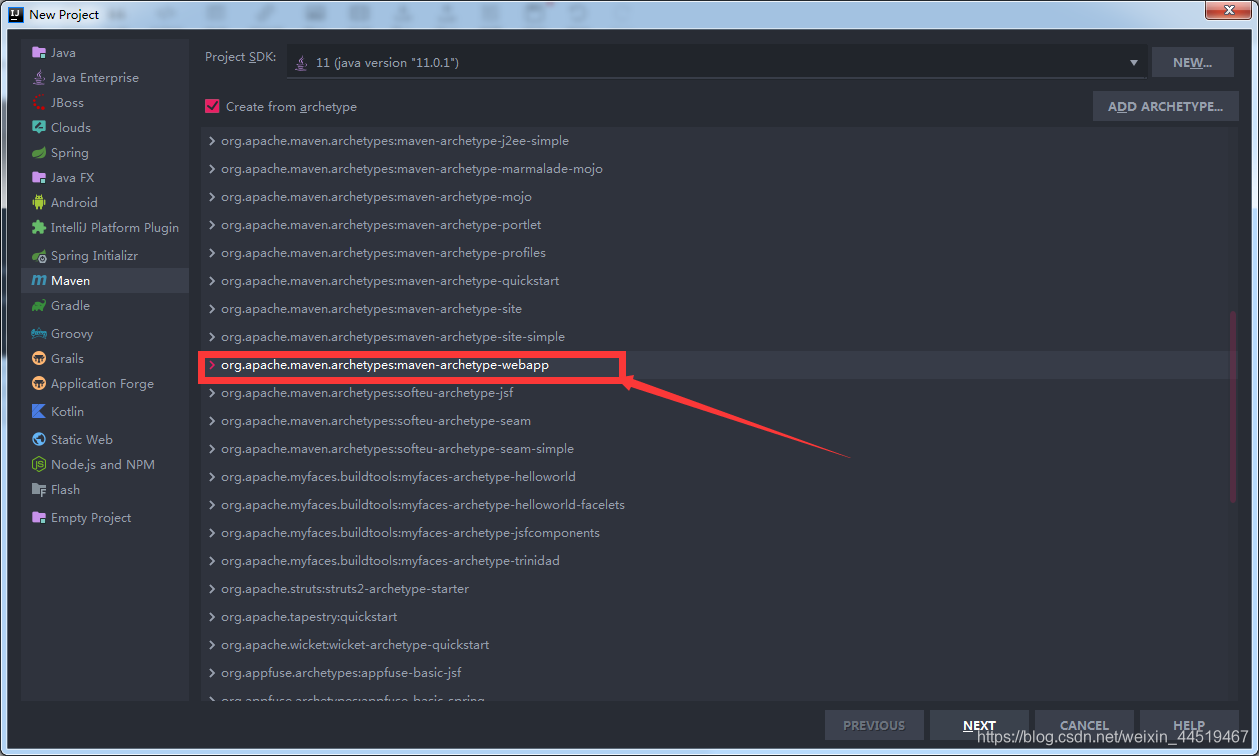Viewport: 1259px width, 756px height.
Task: Select Java Enterprise project type
Action: click(105, 78)
